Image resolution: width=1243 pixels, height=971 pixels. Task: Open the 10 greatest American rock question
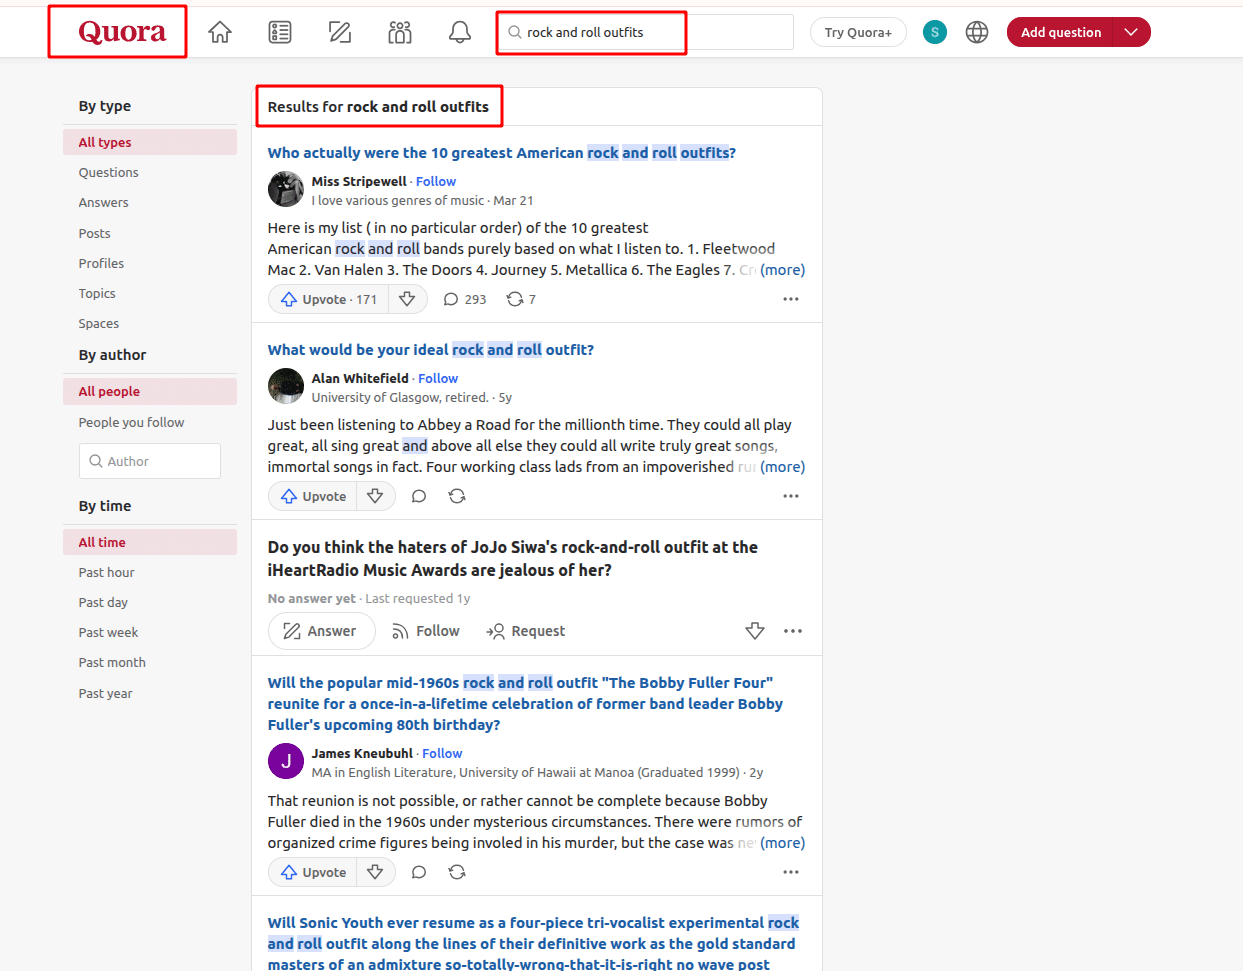click(x=501, y=152)
